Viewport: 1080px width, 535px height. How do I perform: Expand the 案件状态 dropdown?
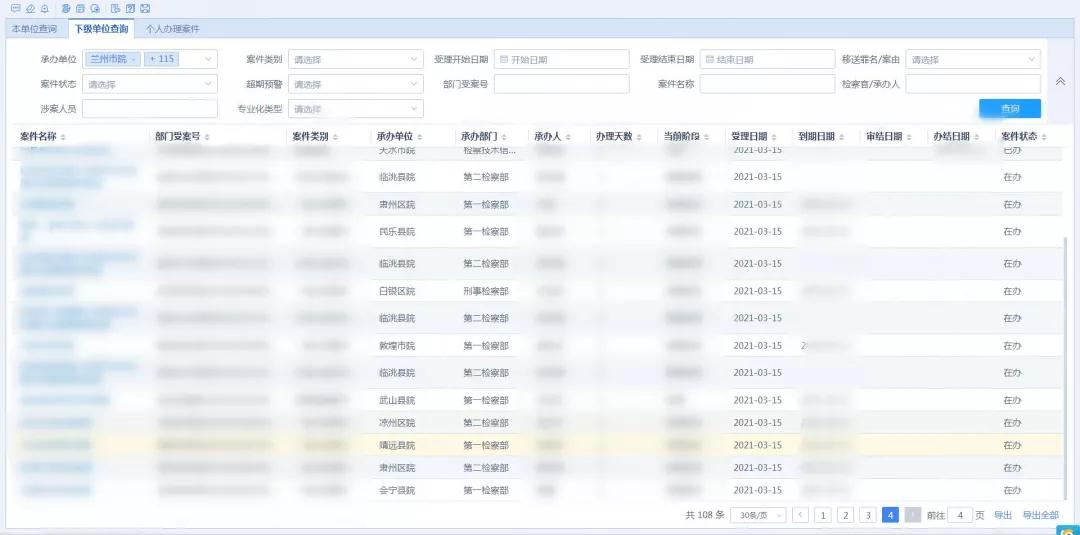[149, 85]
